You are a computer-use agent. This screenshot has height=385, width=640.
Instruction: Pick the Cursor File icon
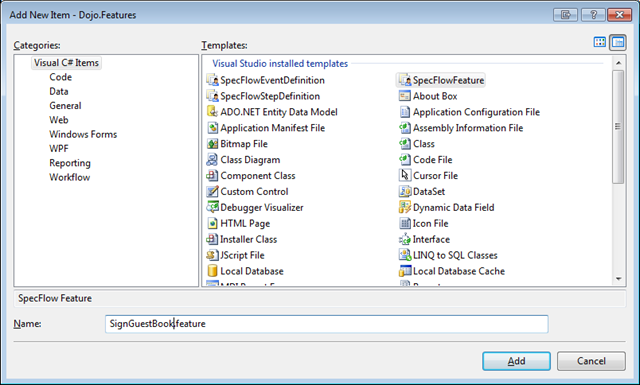[405, 176]
